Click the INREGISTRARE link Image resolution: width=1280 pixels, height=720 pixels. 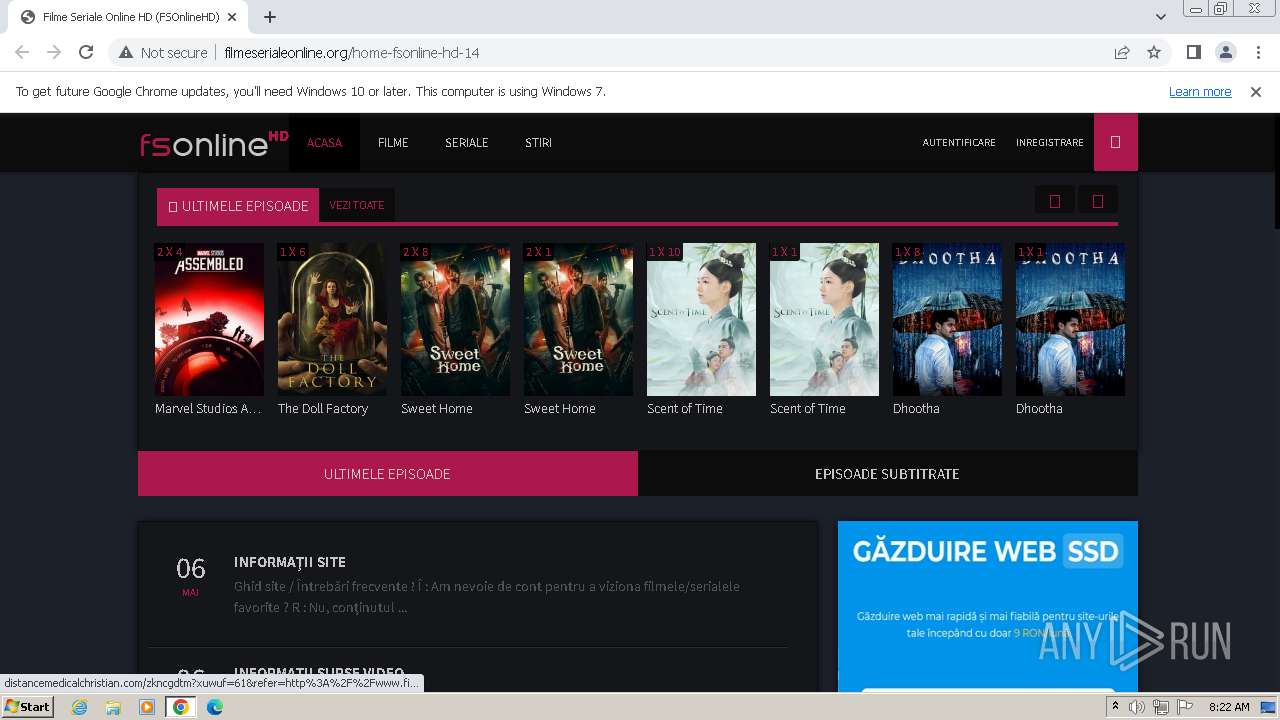coord(1050,142)
